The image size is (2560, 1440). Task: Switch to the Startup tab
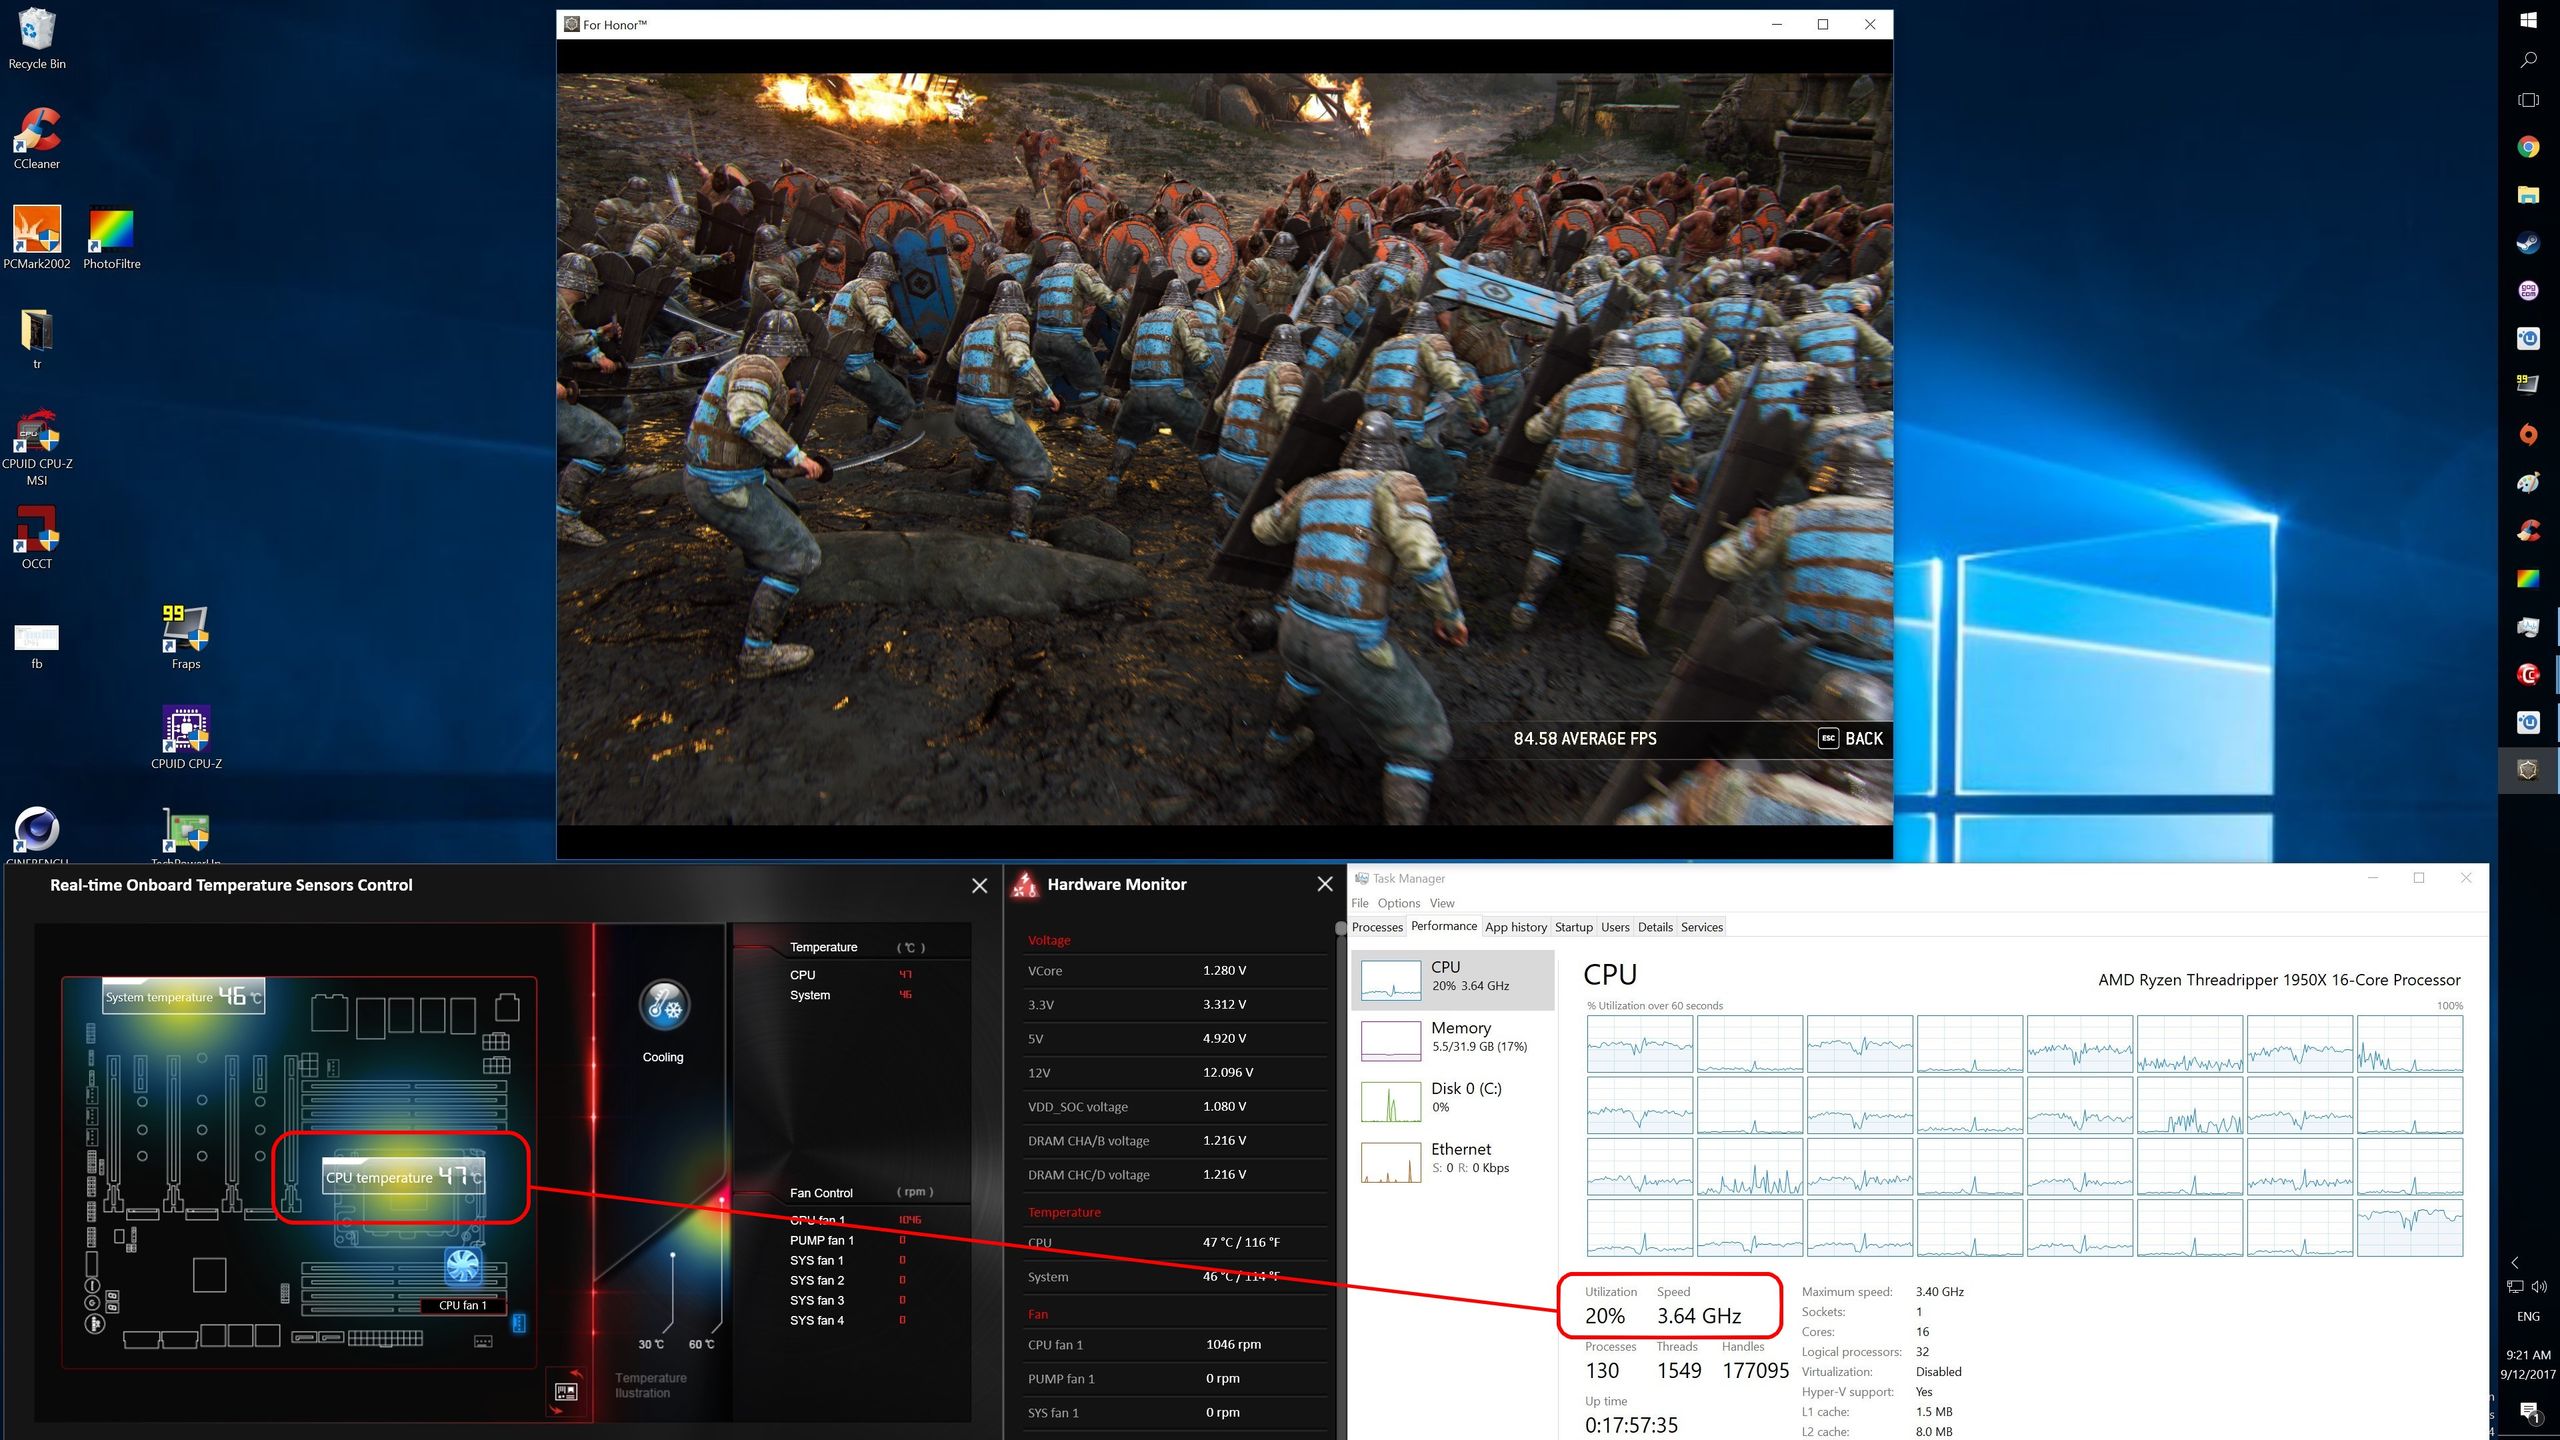[x=1573, y=927]
